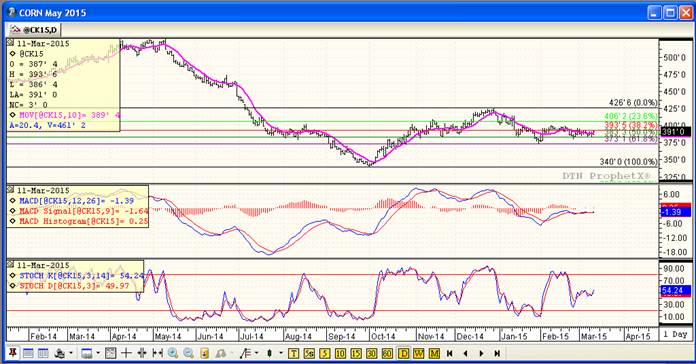Open the dropdown arrow next to the printer icon
Image resolution: width=696 pixels, height=364 pixels.
point(71,353)
